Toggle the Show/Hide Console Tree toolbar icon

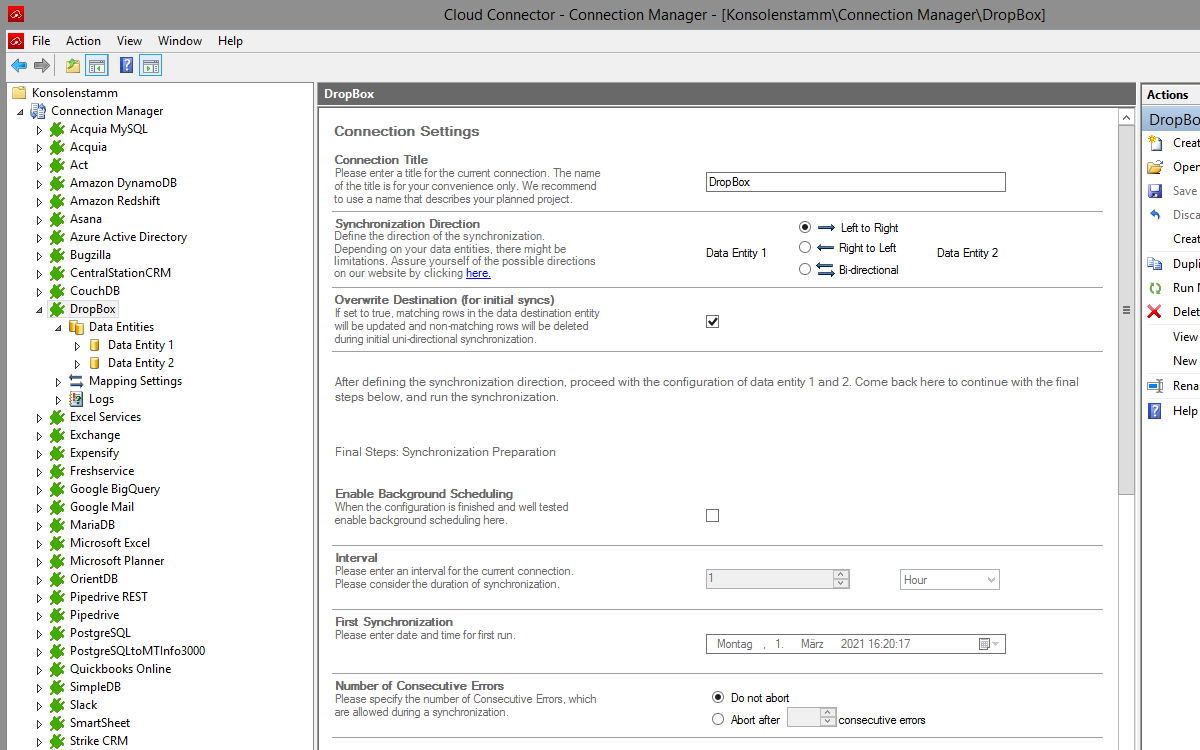[x=97, y=66]
